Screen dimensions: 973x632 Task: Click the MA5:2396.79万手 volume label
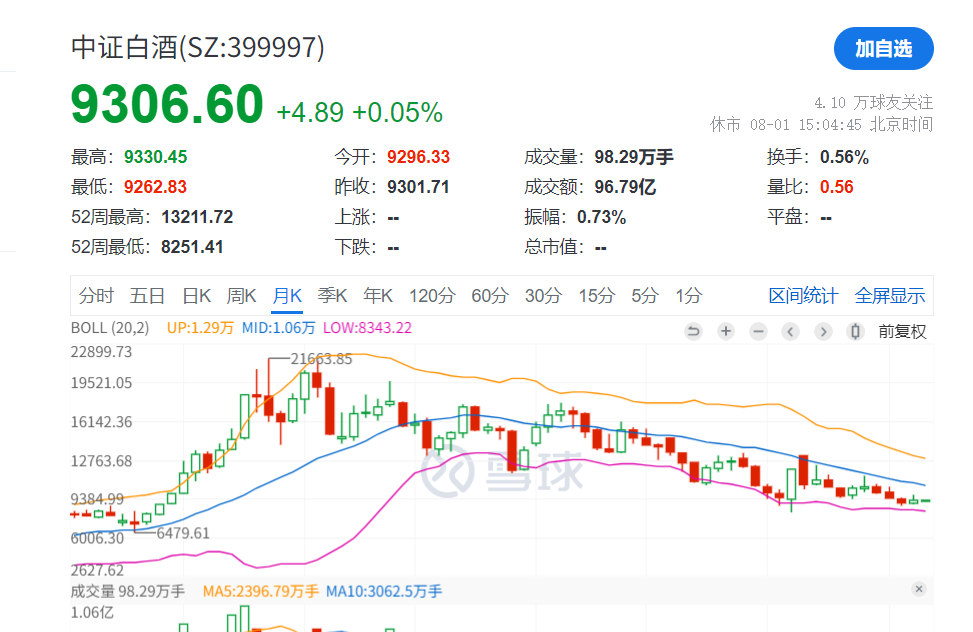[261, 592]
